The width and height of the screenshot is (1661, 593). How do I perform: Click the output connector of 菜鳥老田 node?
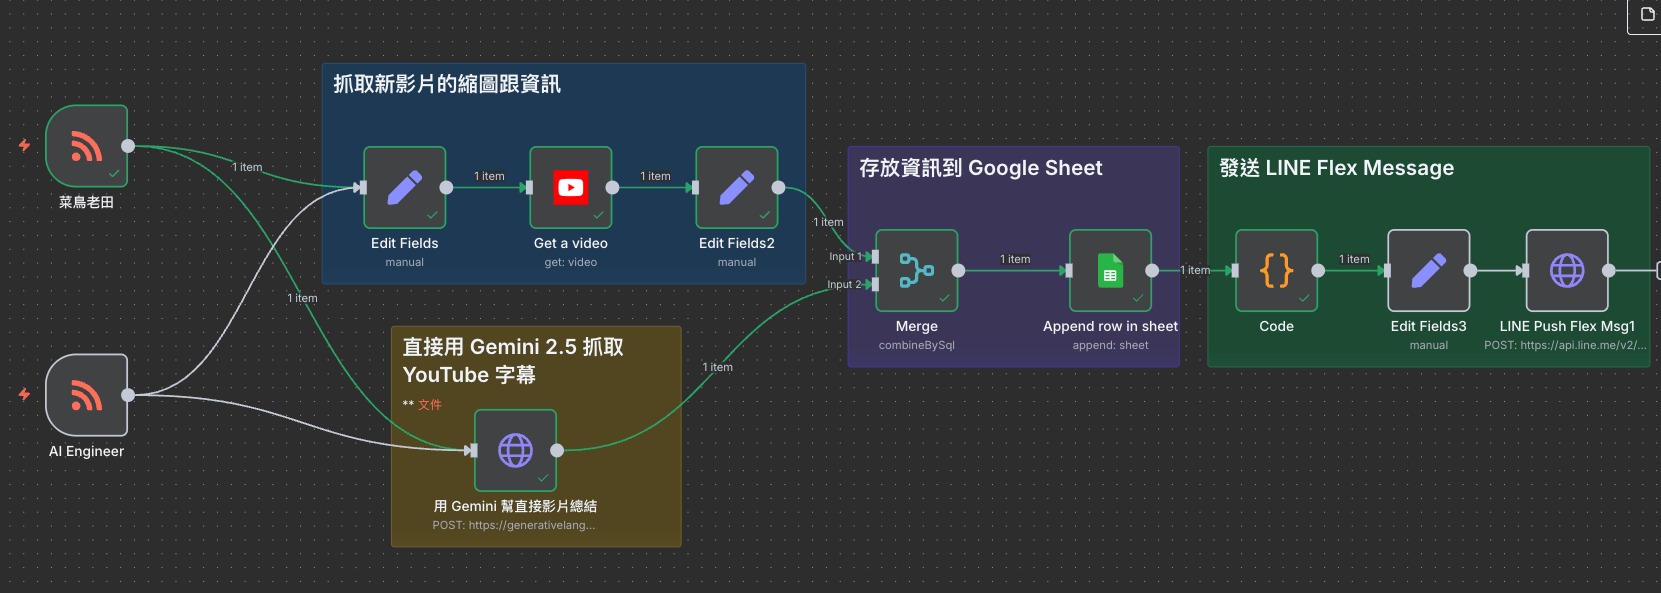tap(128, 146)
